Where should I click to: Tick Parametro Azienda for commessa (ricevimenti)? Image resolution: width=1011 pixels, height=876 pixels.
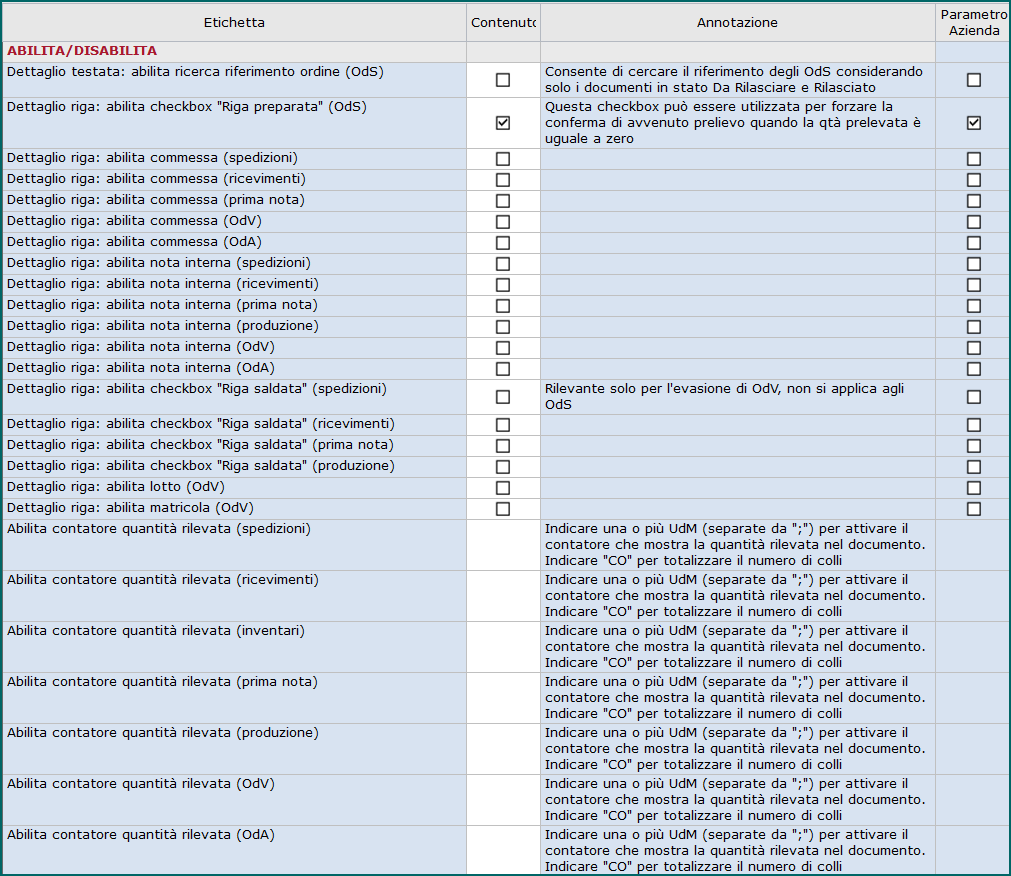click(974, 180)
